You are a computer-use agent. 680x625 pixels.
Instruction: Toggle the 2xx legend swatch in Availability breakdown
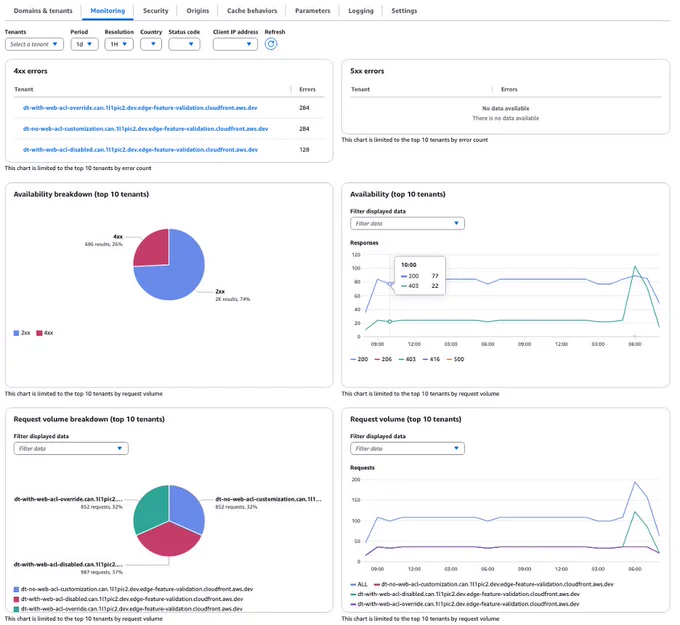click(x=16, y=333)
